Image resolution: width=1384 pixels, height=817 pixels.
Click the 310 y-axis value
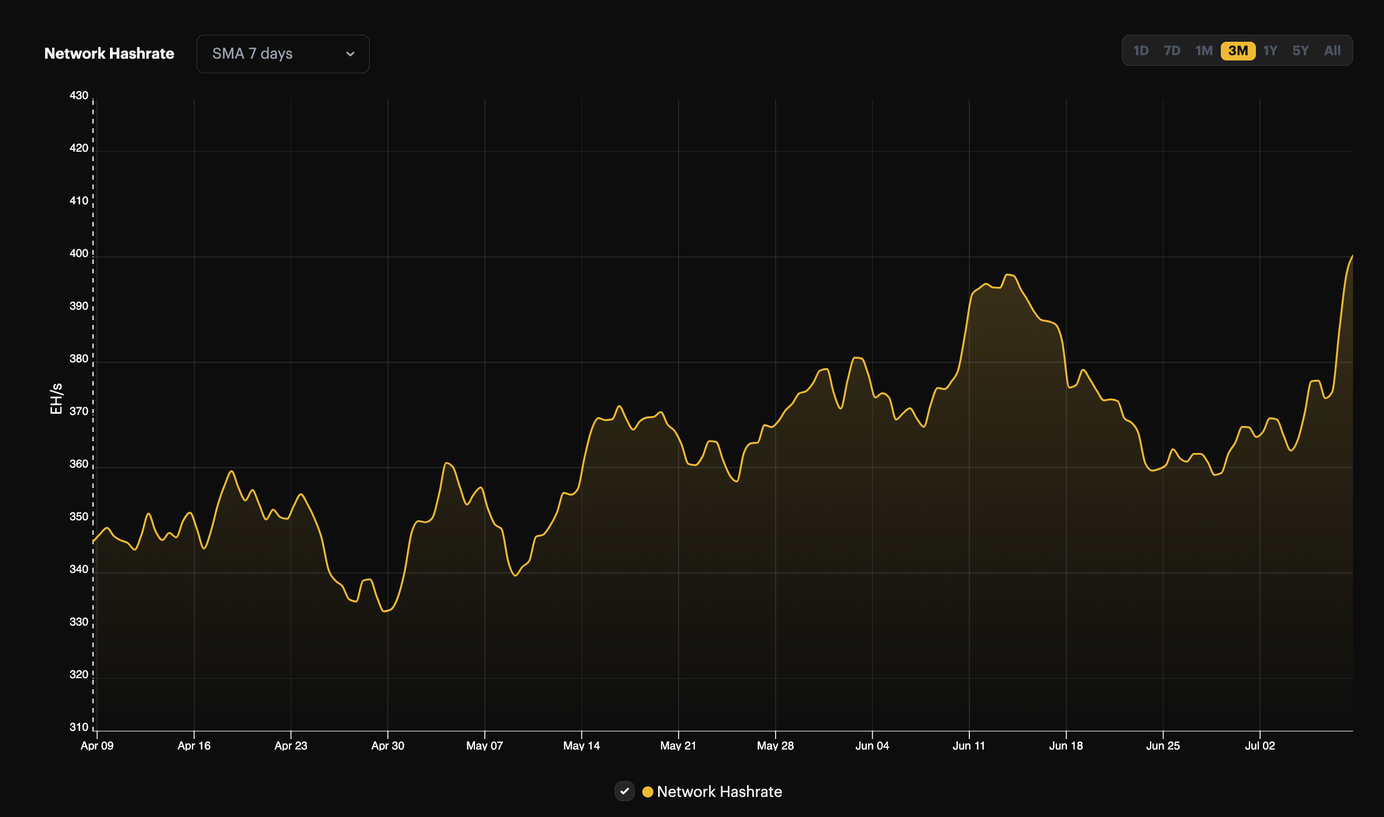pos(78,728)
